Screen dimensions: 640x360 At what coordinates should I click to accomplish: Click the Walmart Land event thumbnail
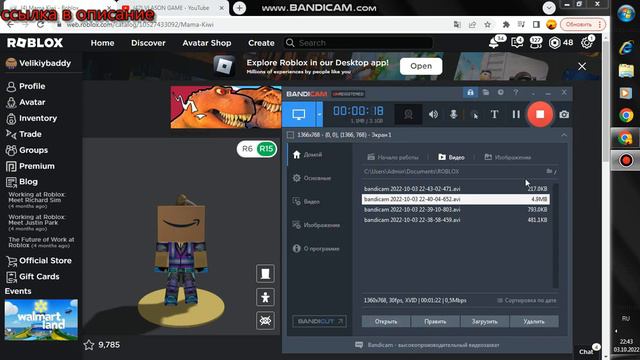click(x=41, y=320)
